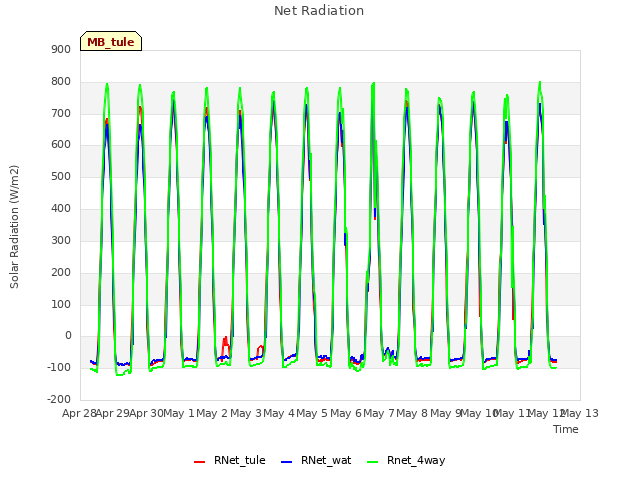Click the Apr 30 x-axis label

pos(147,413)
